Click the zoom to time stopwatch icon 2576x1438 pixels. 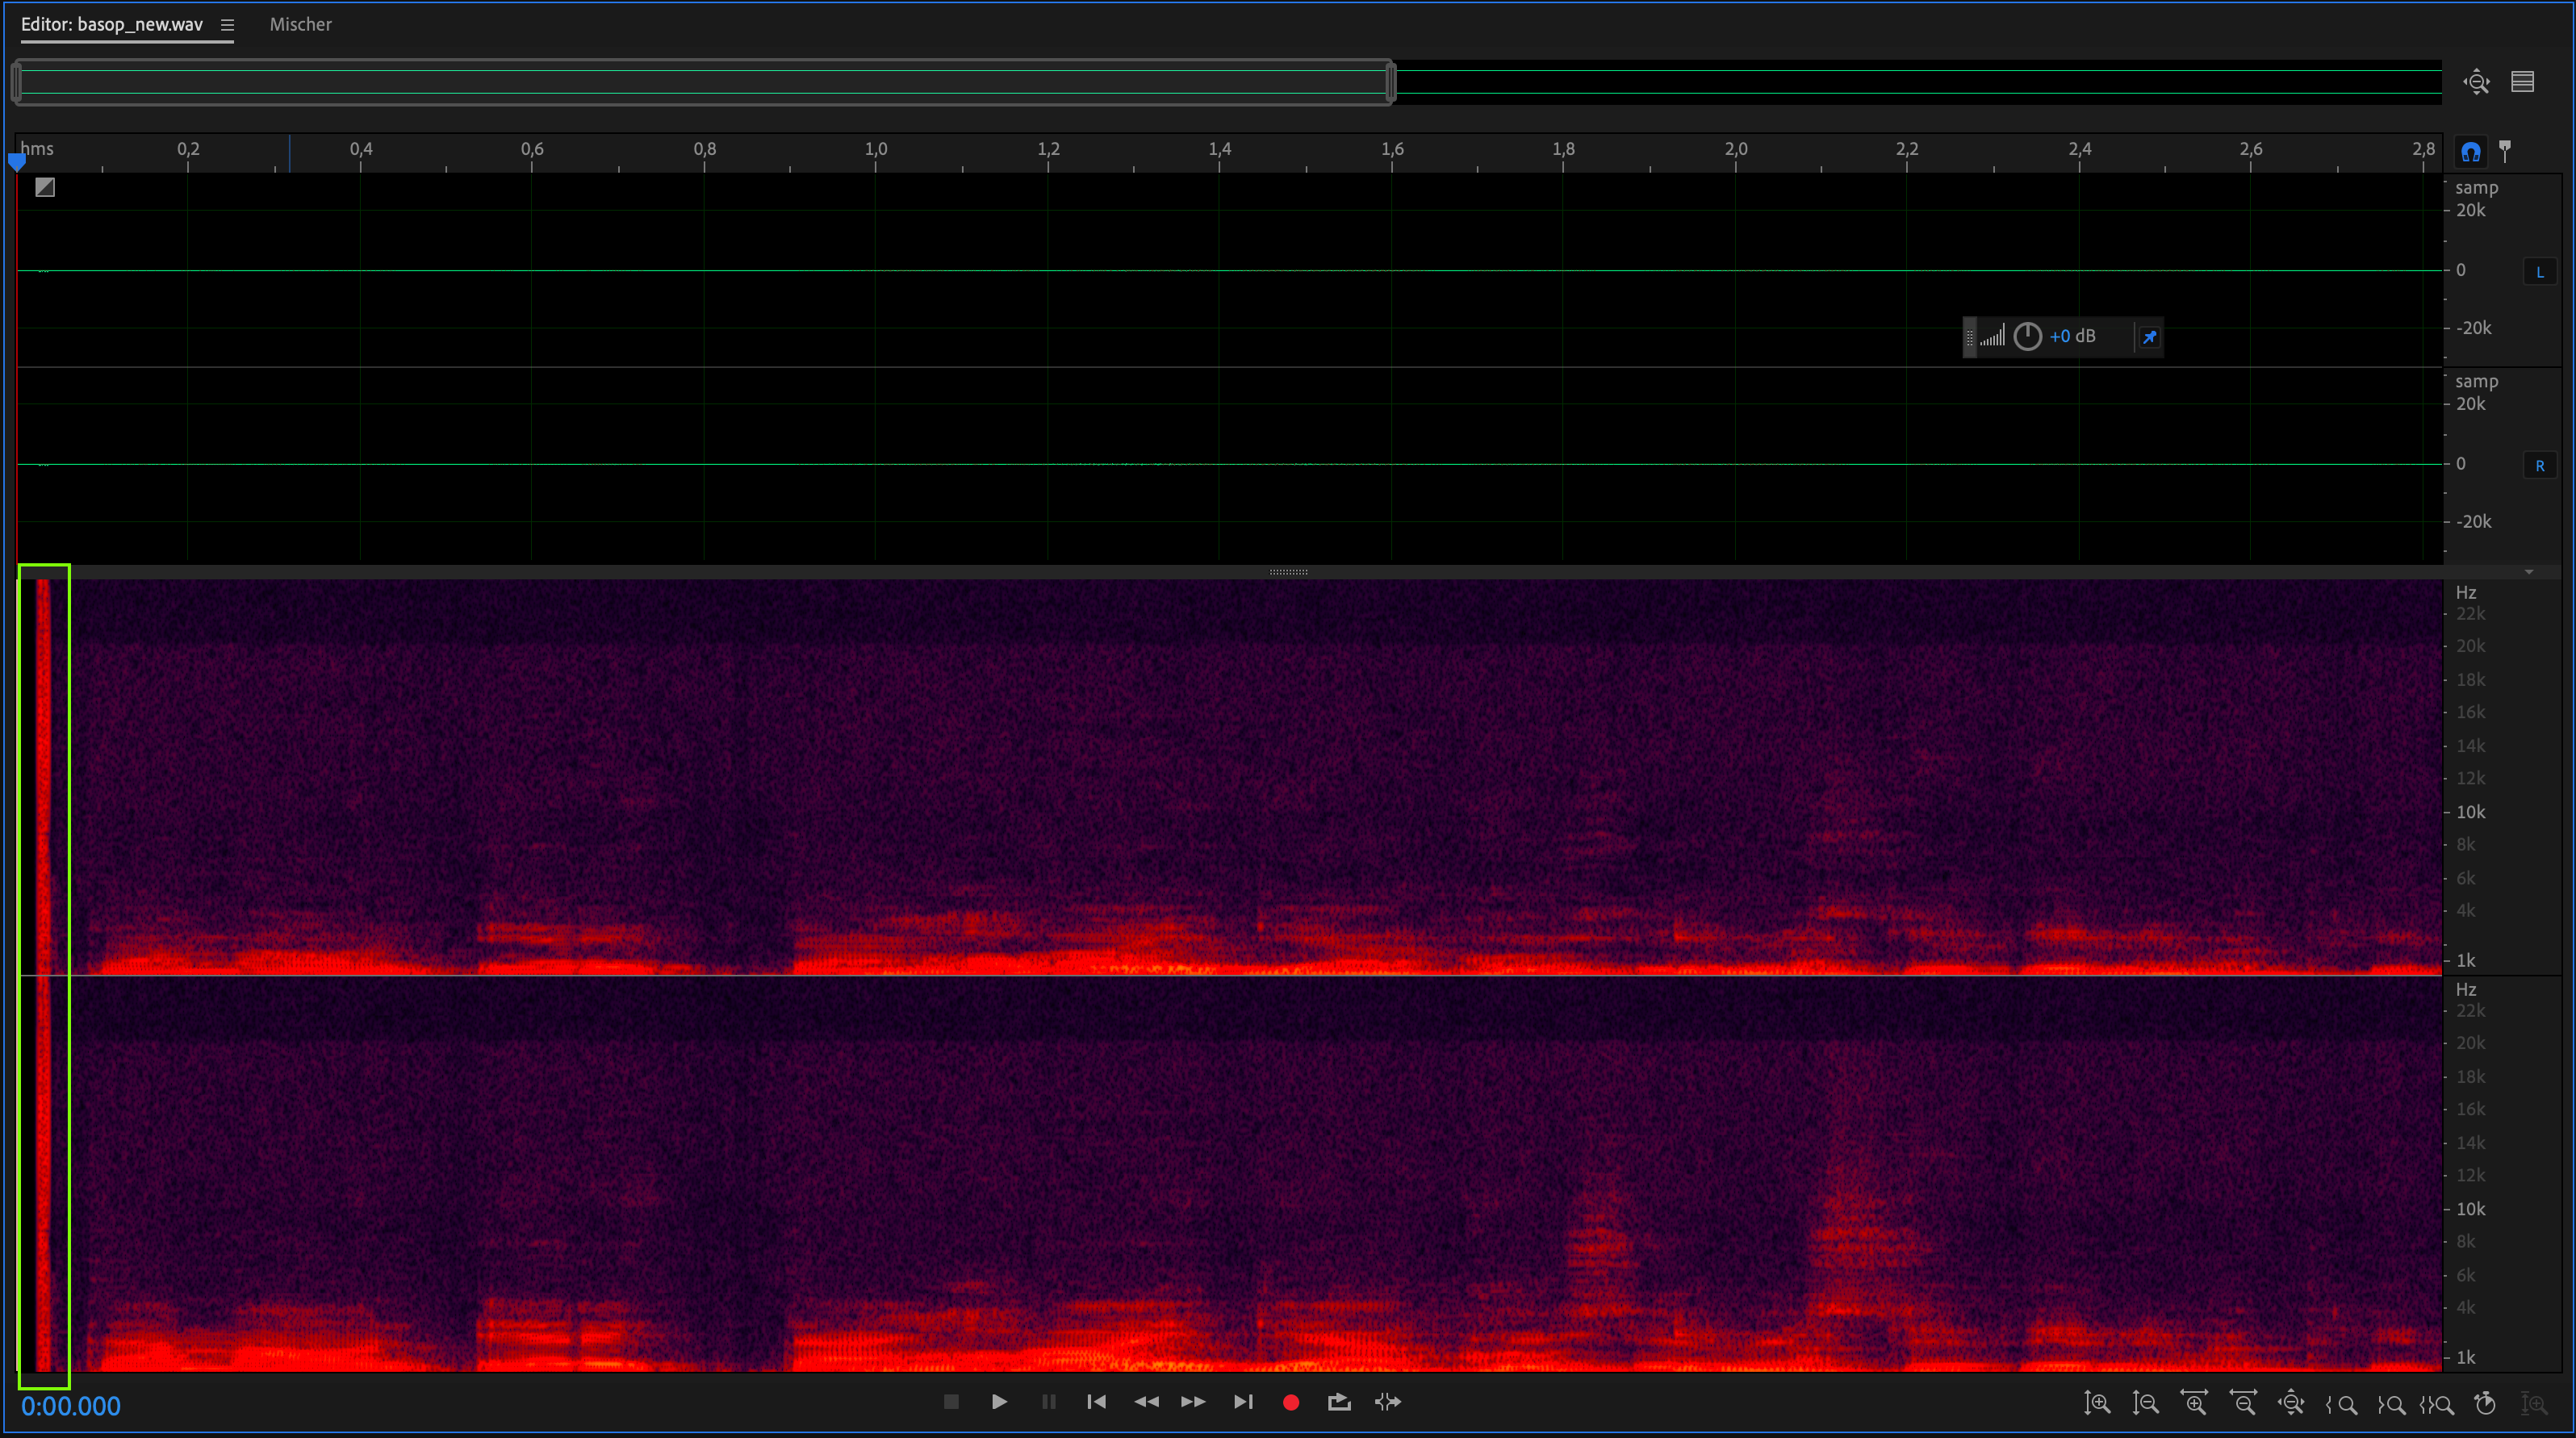[x=2485, y=1403]
